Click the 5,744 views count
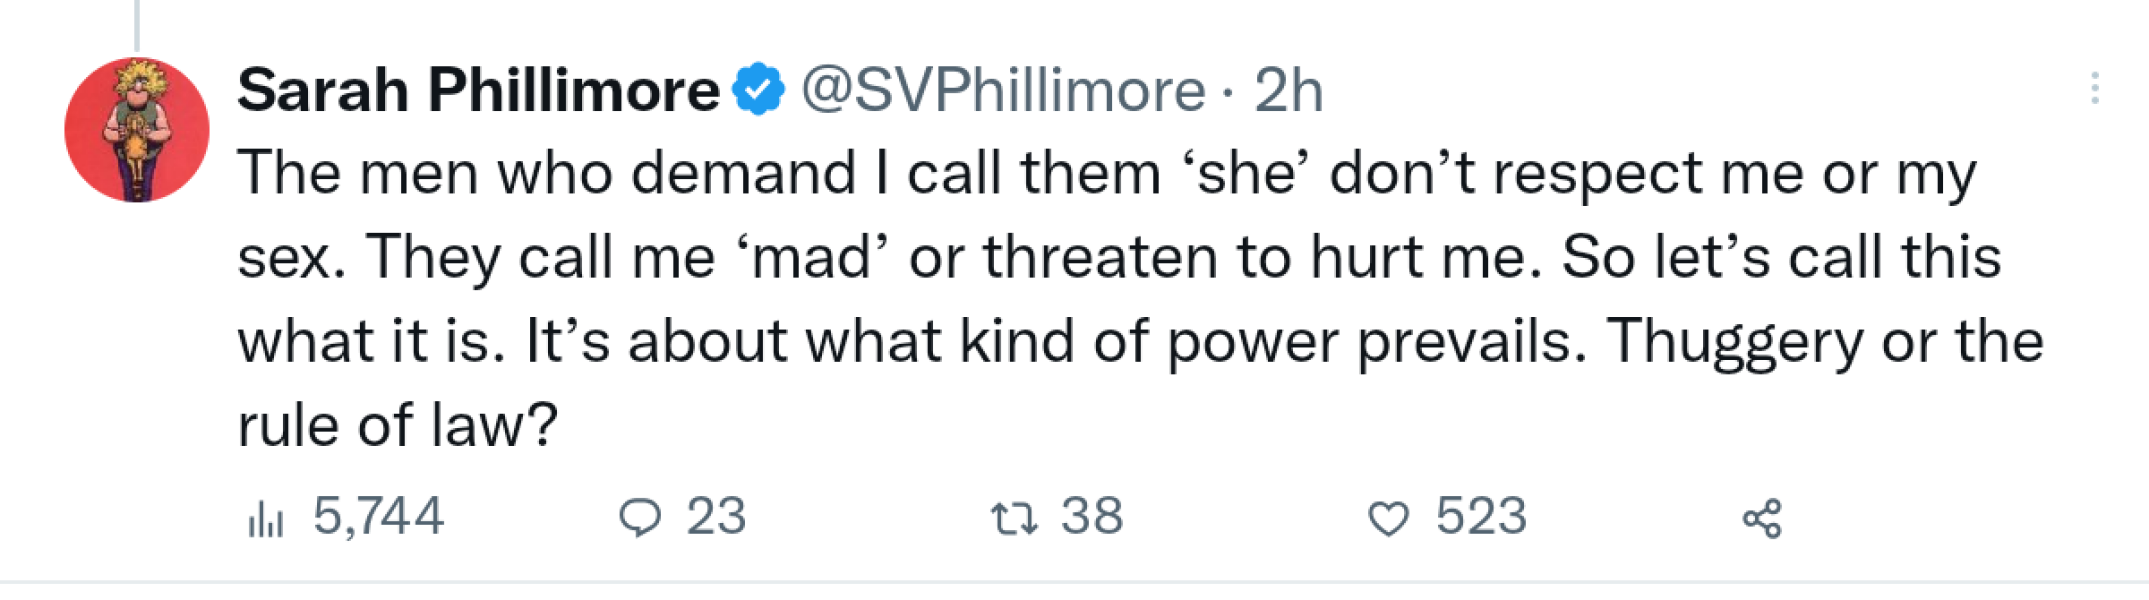The width and height of the screenshot is (2149, 600). pos(378,516)
